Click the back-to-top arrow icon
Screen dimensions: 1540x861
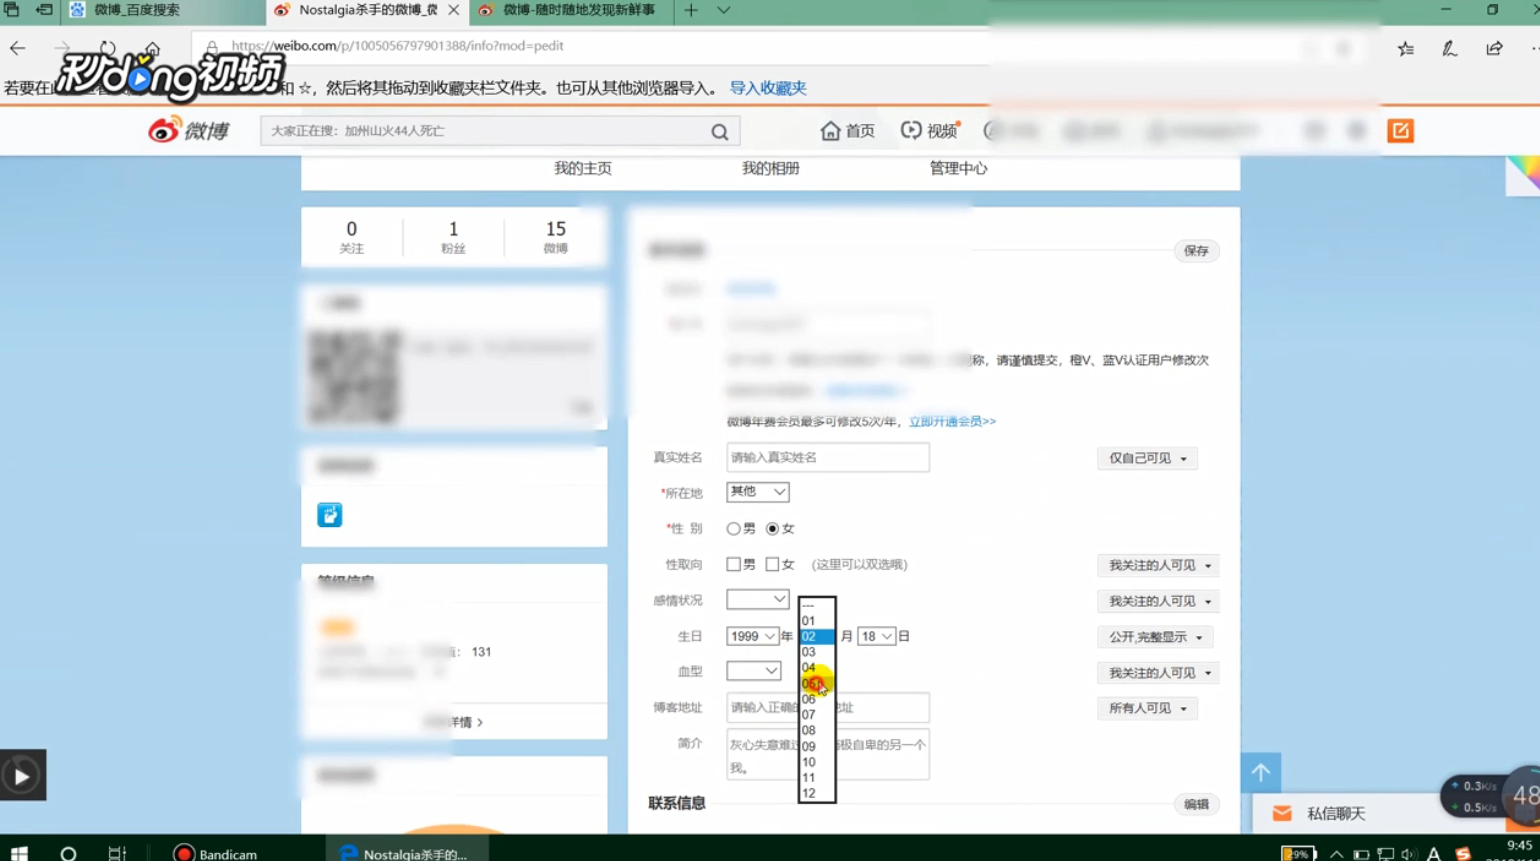pos(1261,771)
